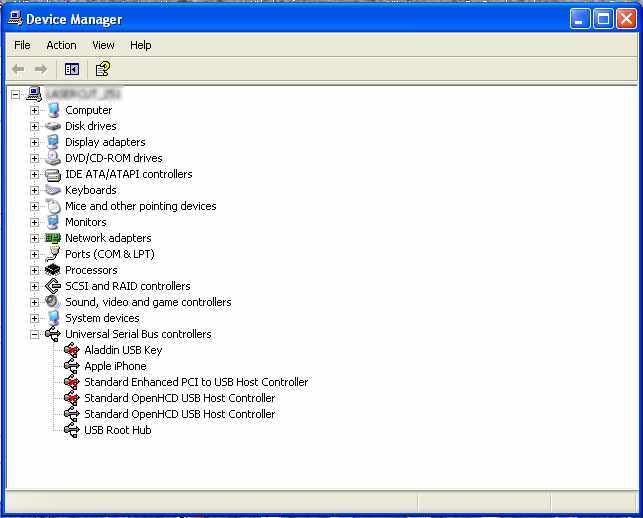Open the Action menu
This screenshot has width=643, height=518.
click(61, 45)
